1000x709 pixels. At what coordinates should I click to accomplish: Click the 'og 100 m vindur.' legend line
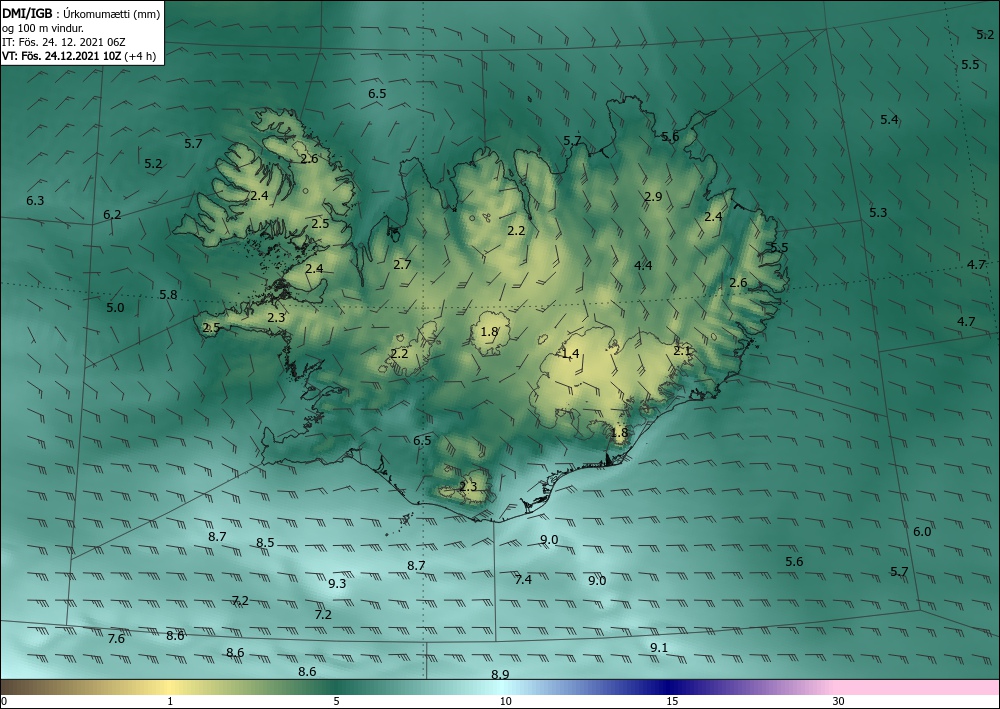point(43,28)
